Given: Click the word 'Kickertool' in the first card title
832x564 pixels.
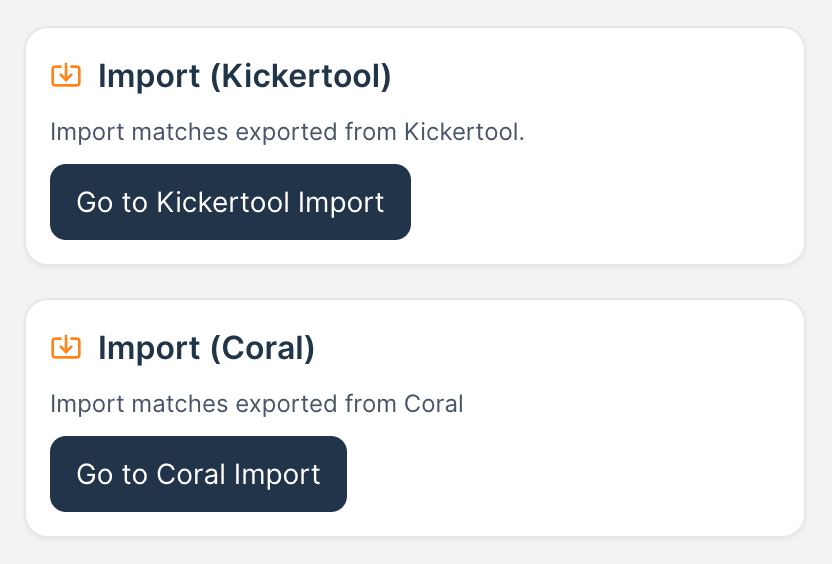Looking at the screenshot, I should coord(301,76).
